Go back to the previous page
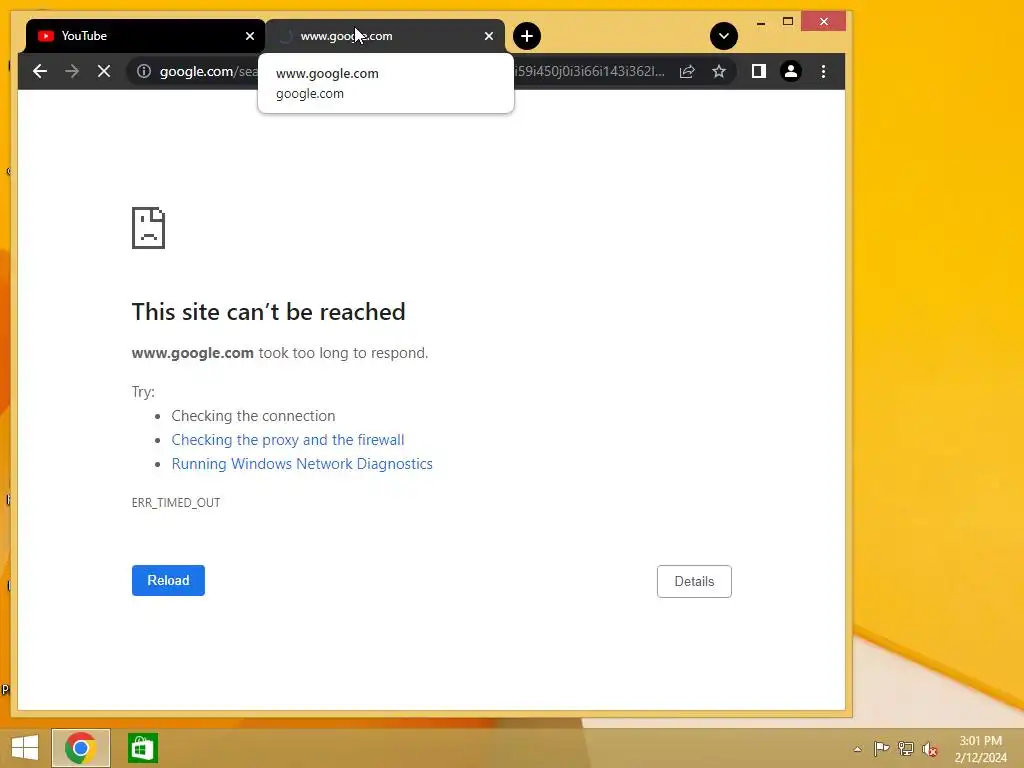Viewport: 1024px width, 768px height. [40, 71]
